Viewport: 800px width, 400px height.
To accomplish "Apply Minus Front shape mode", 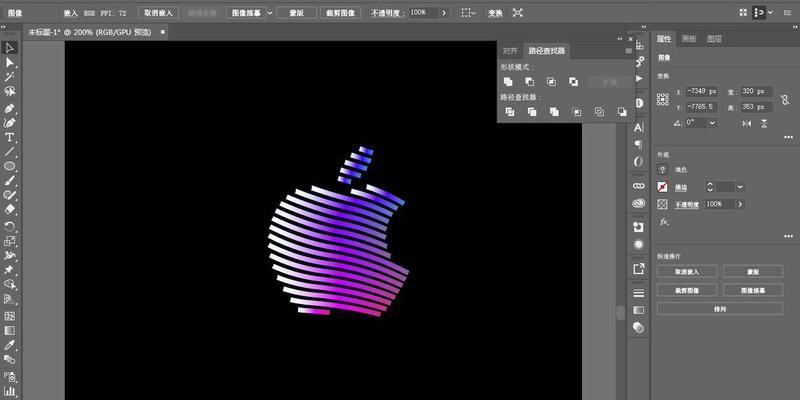I will pyautogui.click(x=530, y=82).
